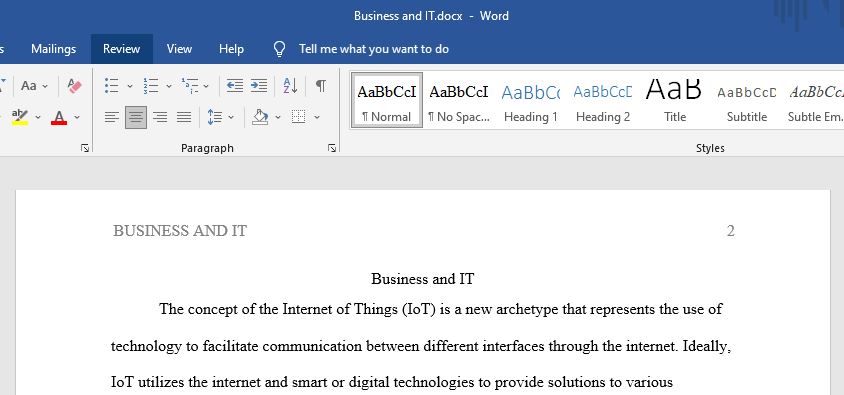Apply the yellow text highlight color
844x395 pixels.
(x=20, y=117)
